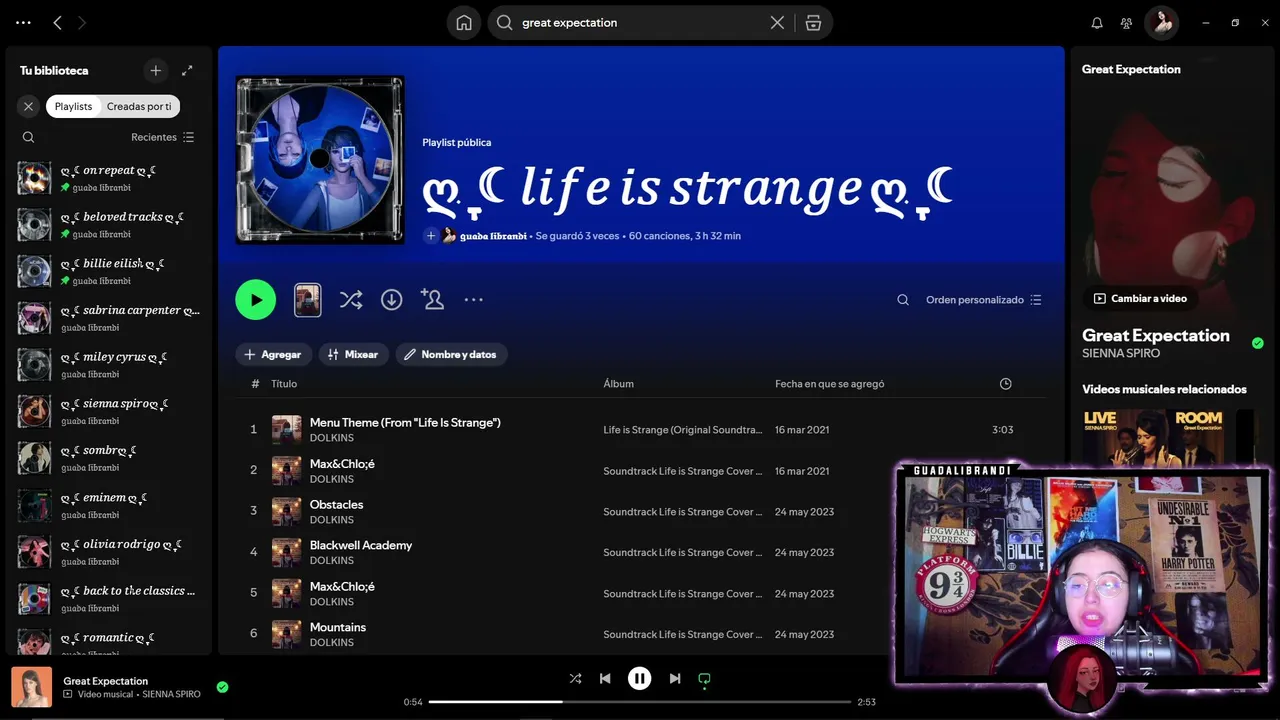Select the Creadas por ti filter chip
Image resolution: width=1280 pixels, height=720 pixels.
point(139,106)
